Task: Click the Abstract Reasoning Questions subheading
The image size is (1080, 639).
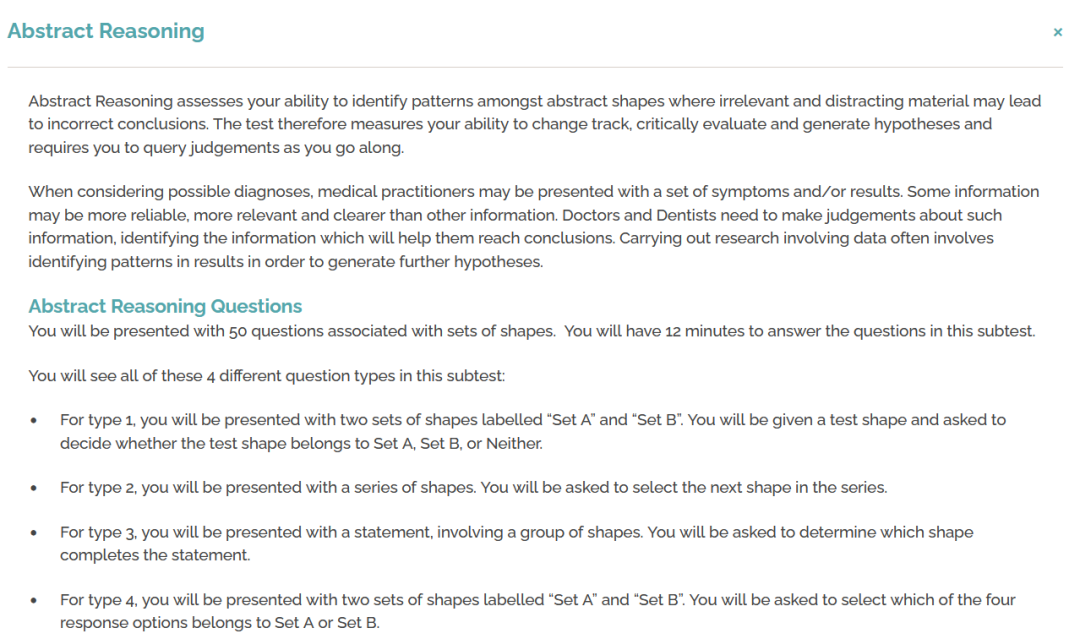Action: (x=165, y=306)
